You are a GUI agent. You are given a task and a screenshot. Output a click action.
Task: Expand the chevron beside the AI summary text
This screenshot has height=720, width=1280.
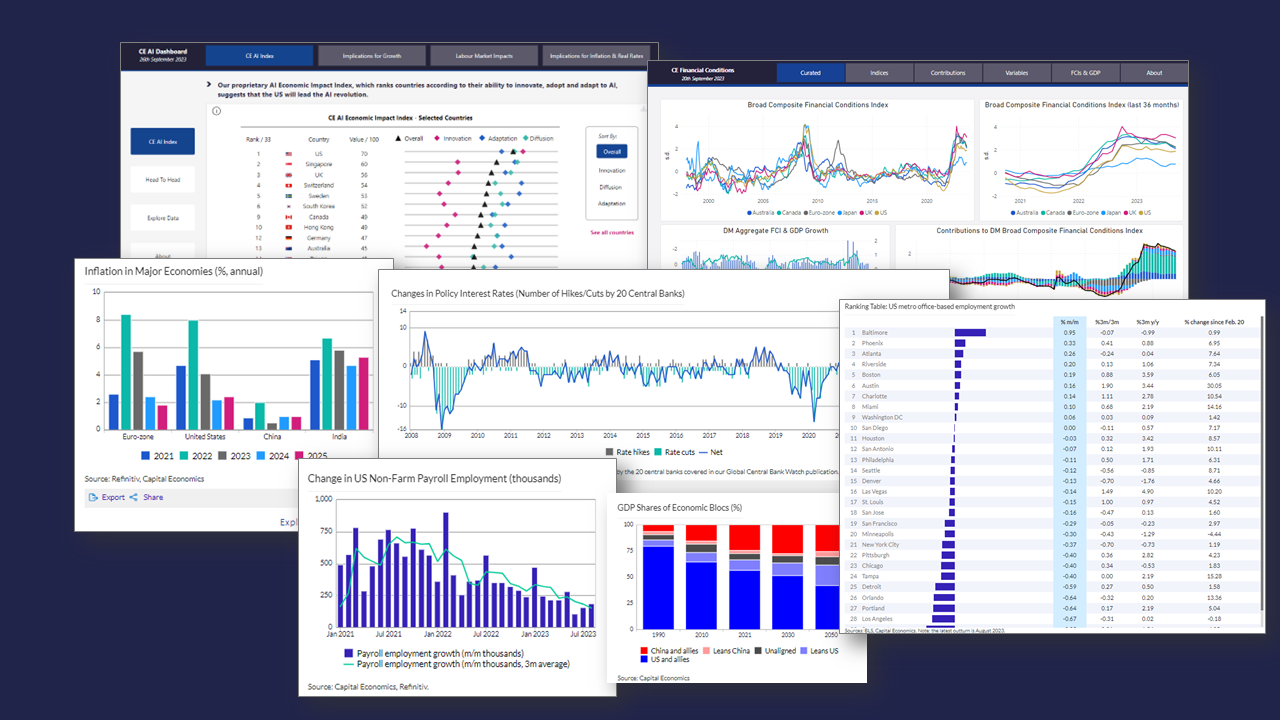tap(208, 86)
